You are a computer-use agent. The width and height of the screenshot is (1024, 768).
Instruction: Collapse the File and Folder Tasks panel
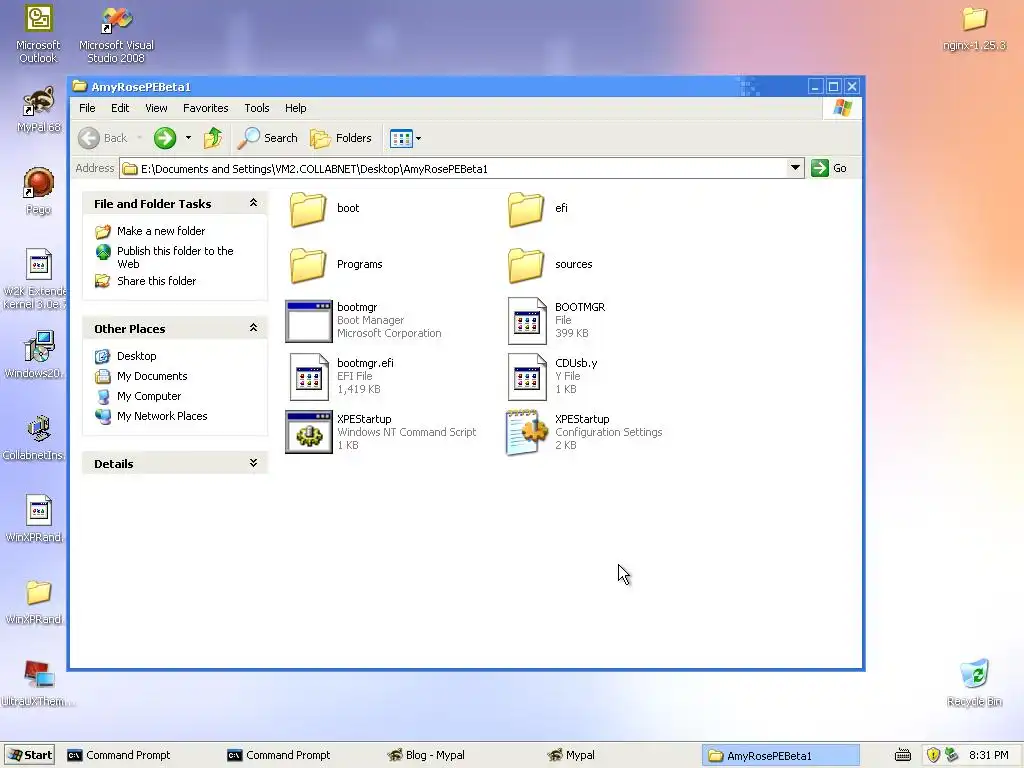[253, 203]
